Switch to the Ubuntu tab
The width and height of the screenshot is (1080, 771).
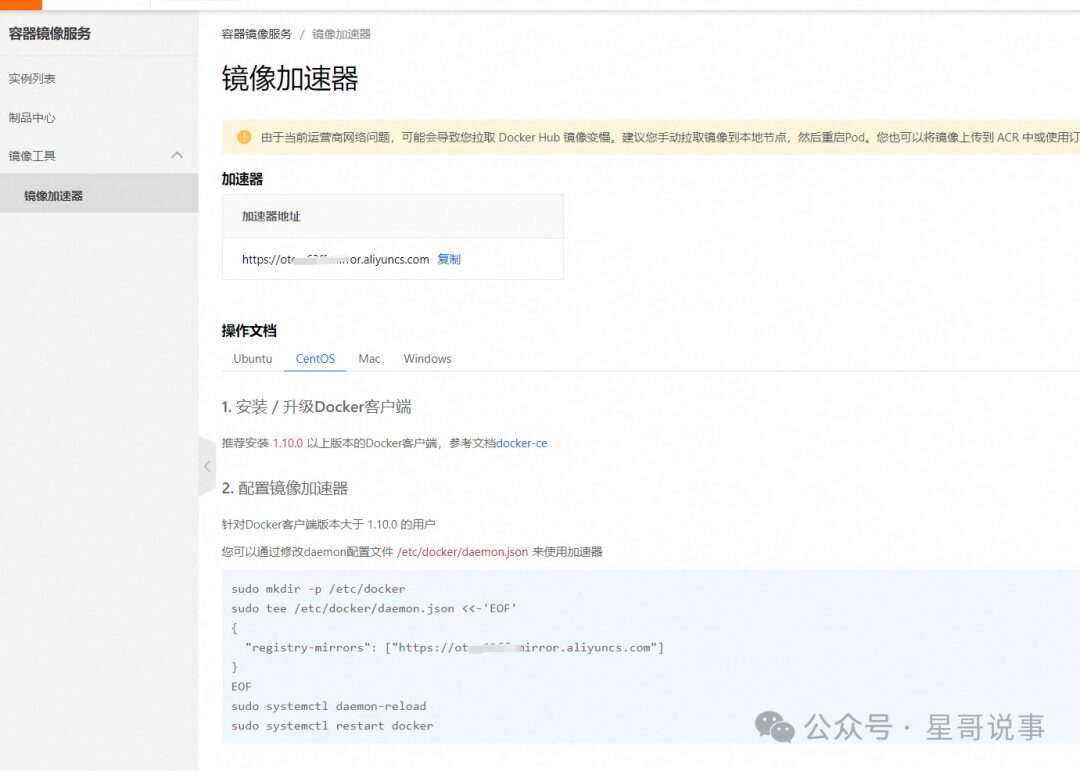(x=253, y=358)
